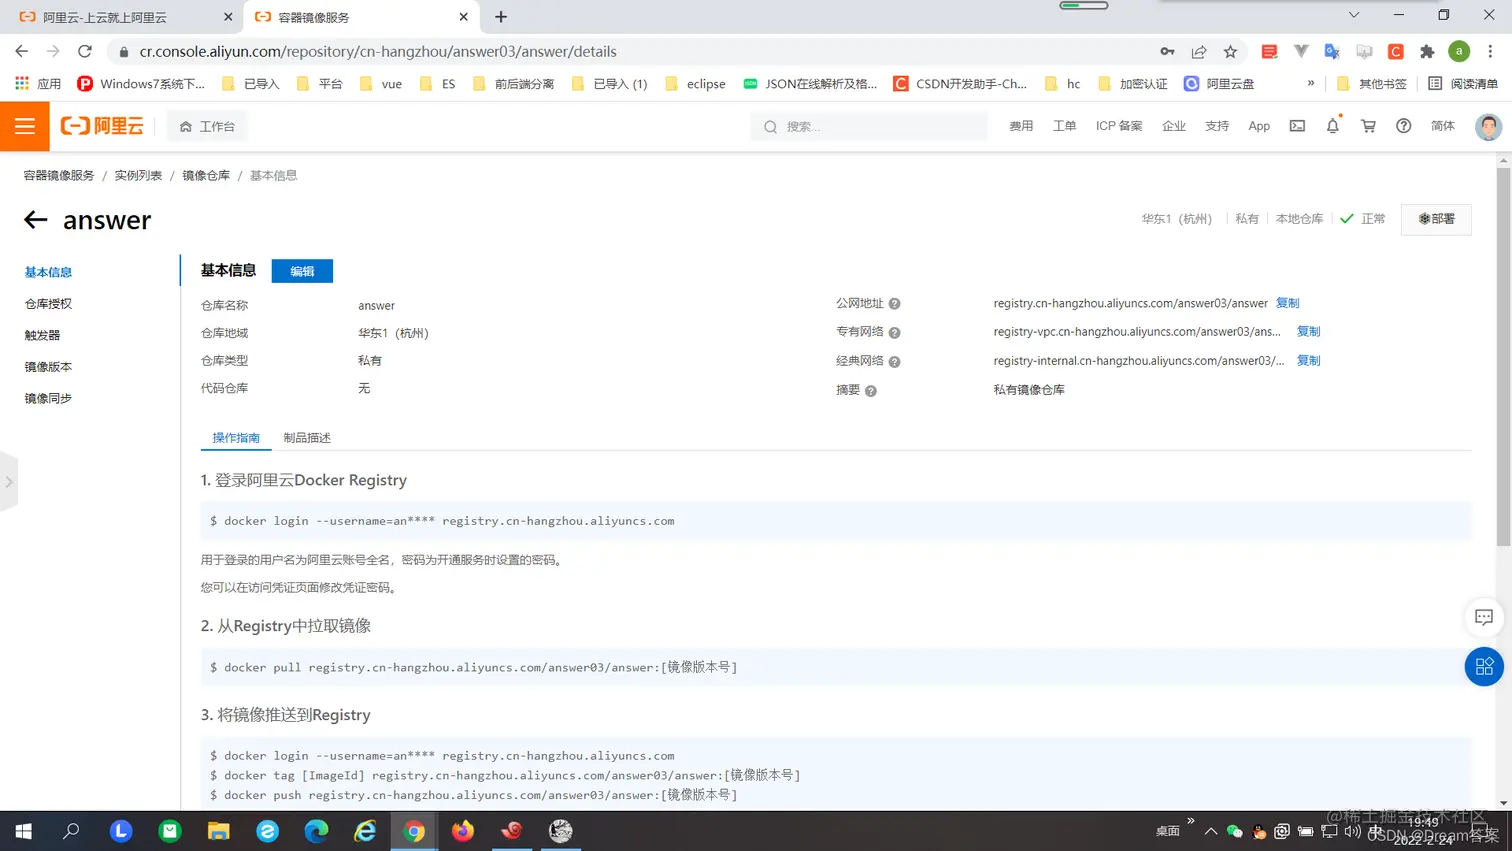Open the blue floating grid widget
The height and width of the screenshot is (851, 1512).
[x=1484, y=666]
